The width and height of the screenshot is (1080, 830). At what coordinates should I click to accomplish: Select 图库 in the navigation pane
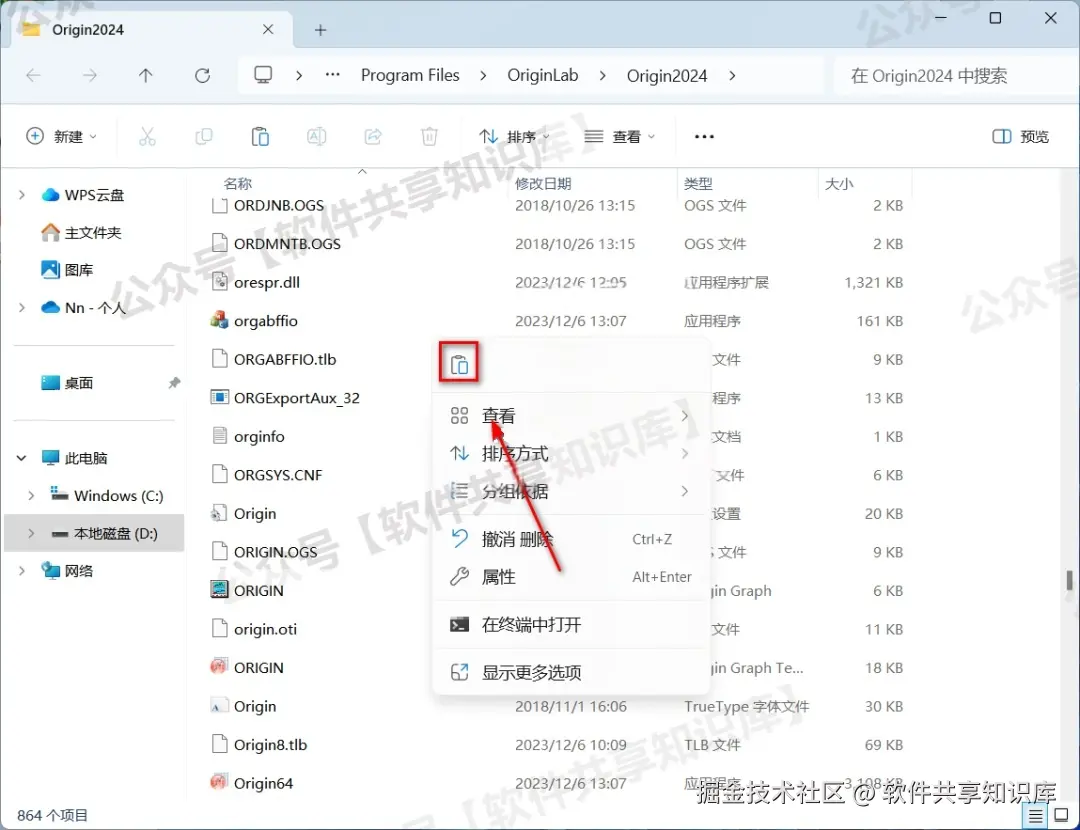coord(67,269)
